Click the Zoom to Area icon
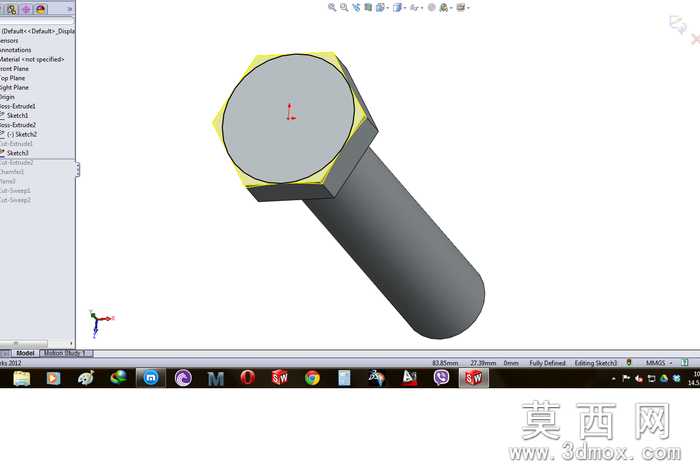The width and height of the screenshot is (700, 465). 344,7
